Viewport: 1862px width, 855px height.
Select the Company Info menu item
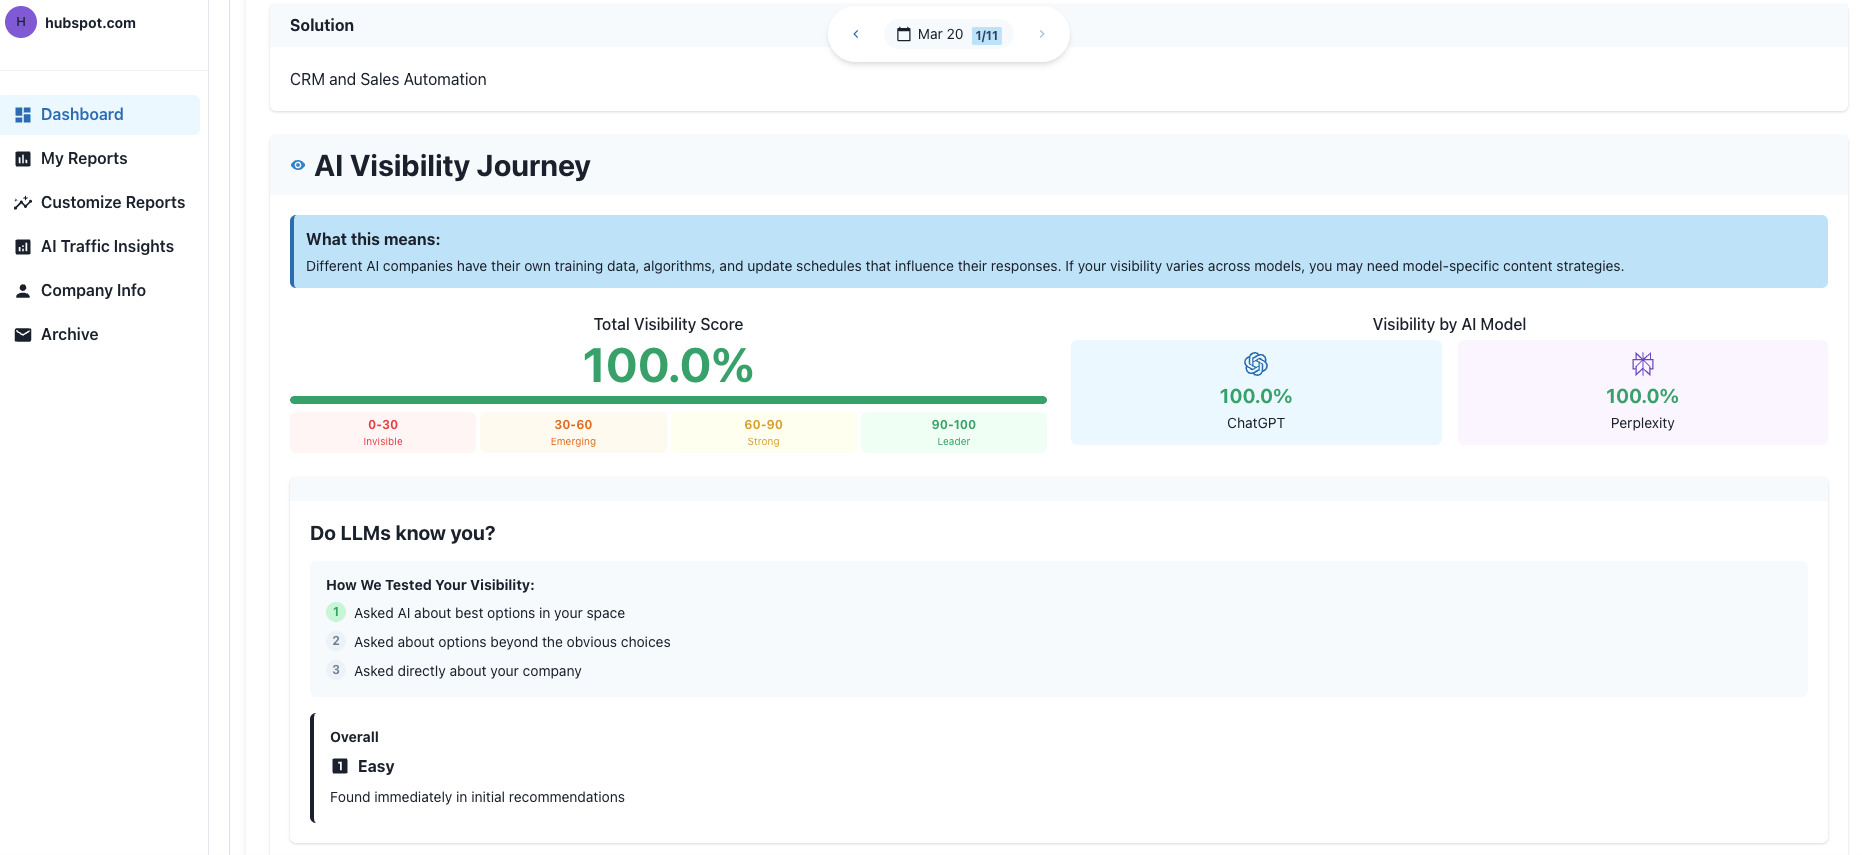point(93,291)
